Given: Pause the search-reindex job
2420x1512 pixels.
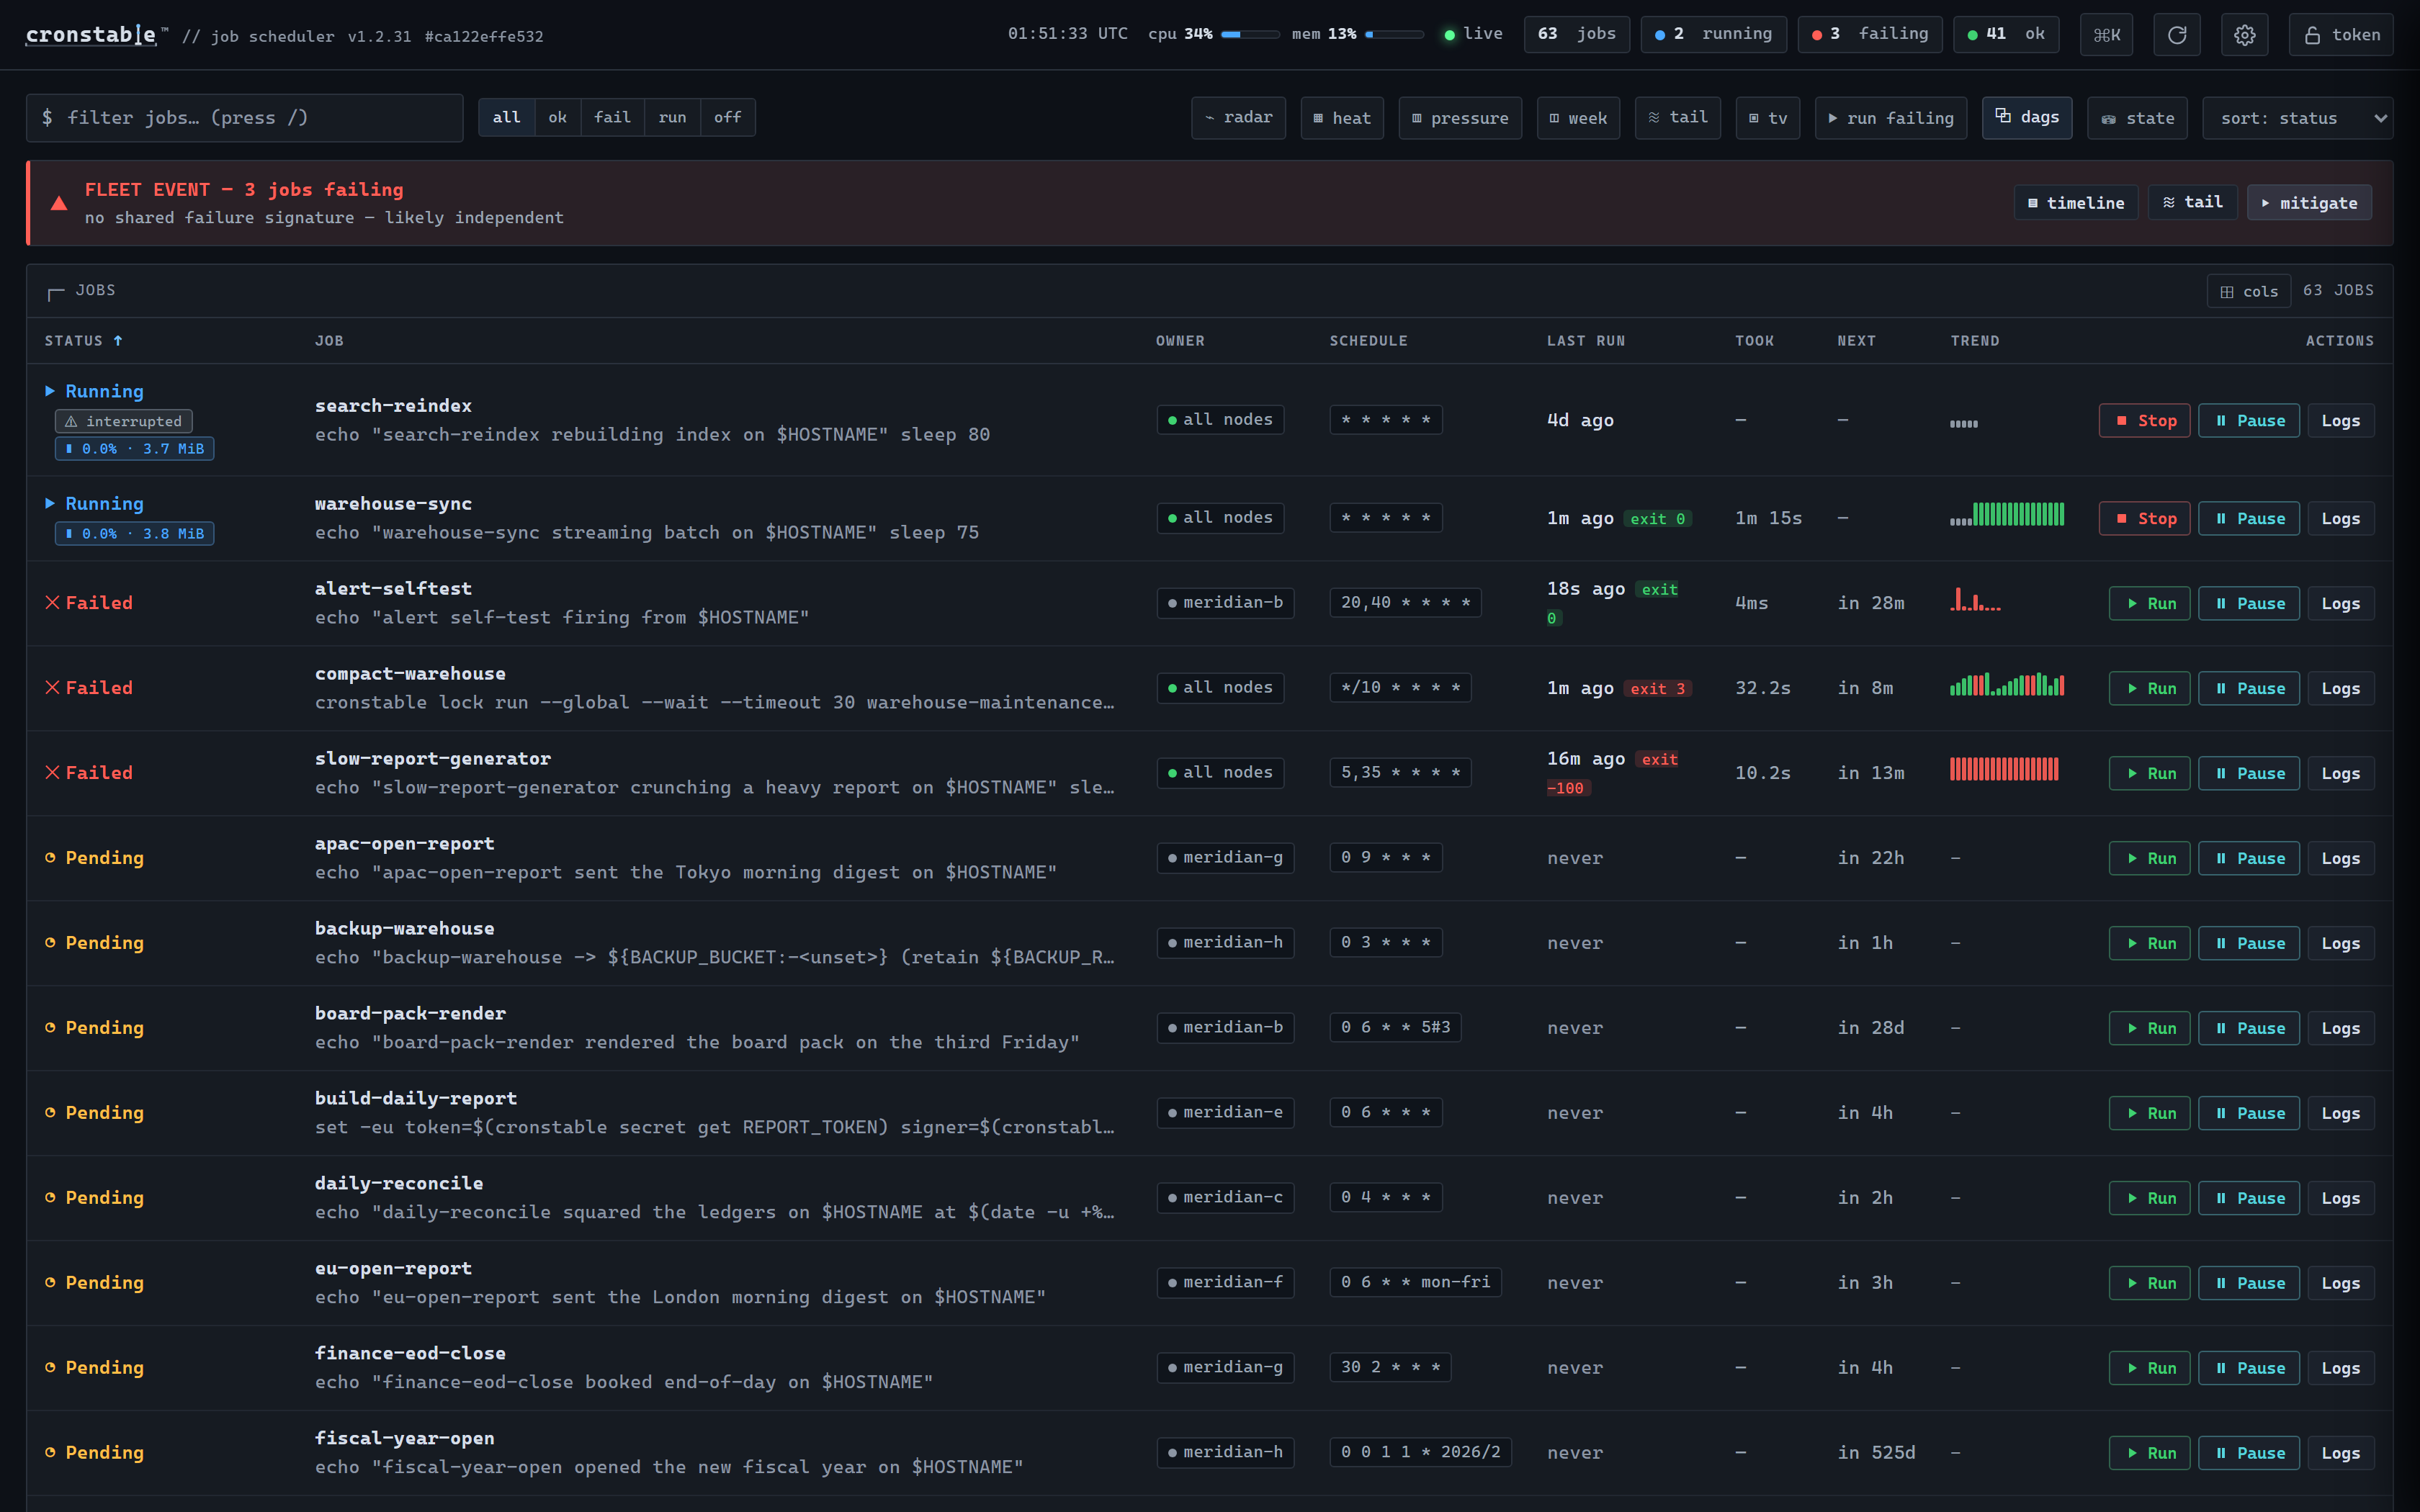Looking at the screenshot, I should click(x=2249, y=421).
